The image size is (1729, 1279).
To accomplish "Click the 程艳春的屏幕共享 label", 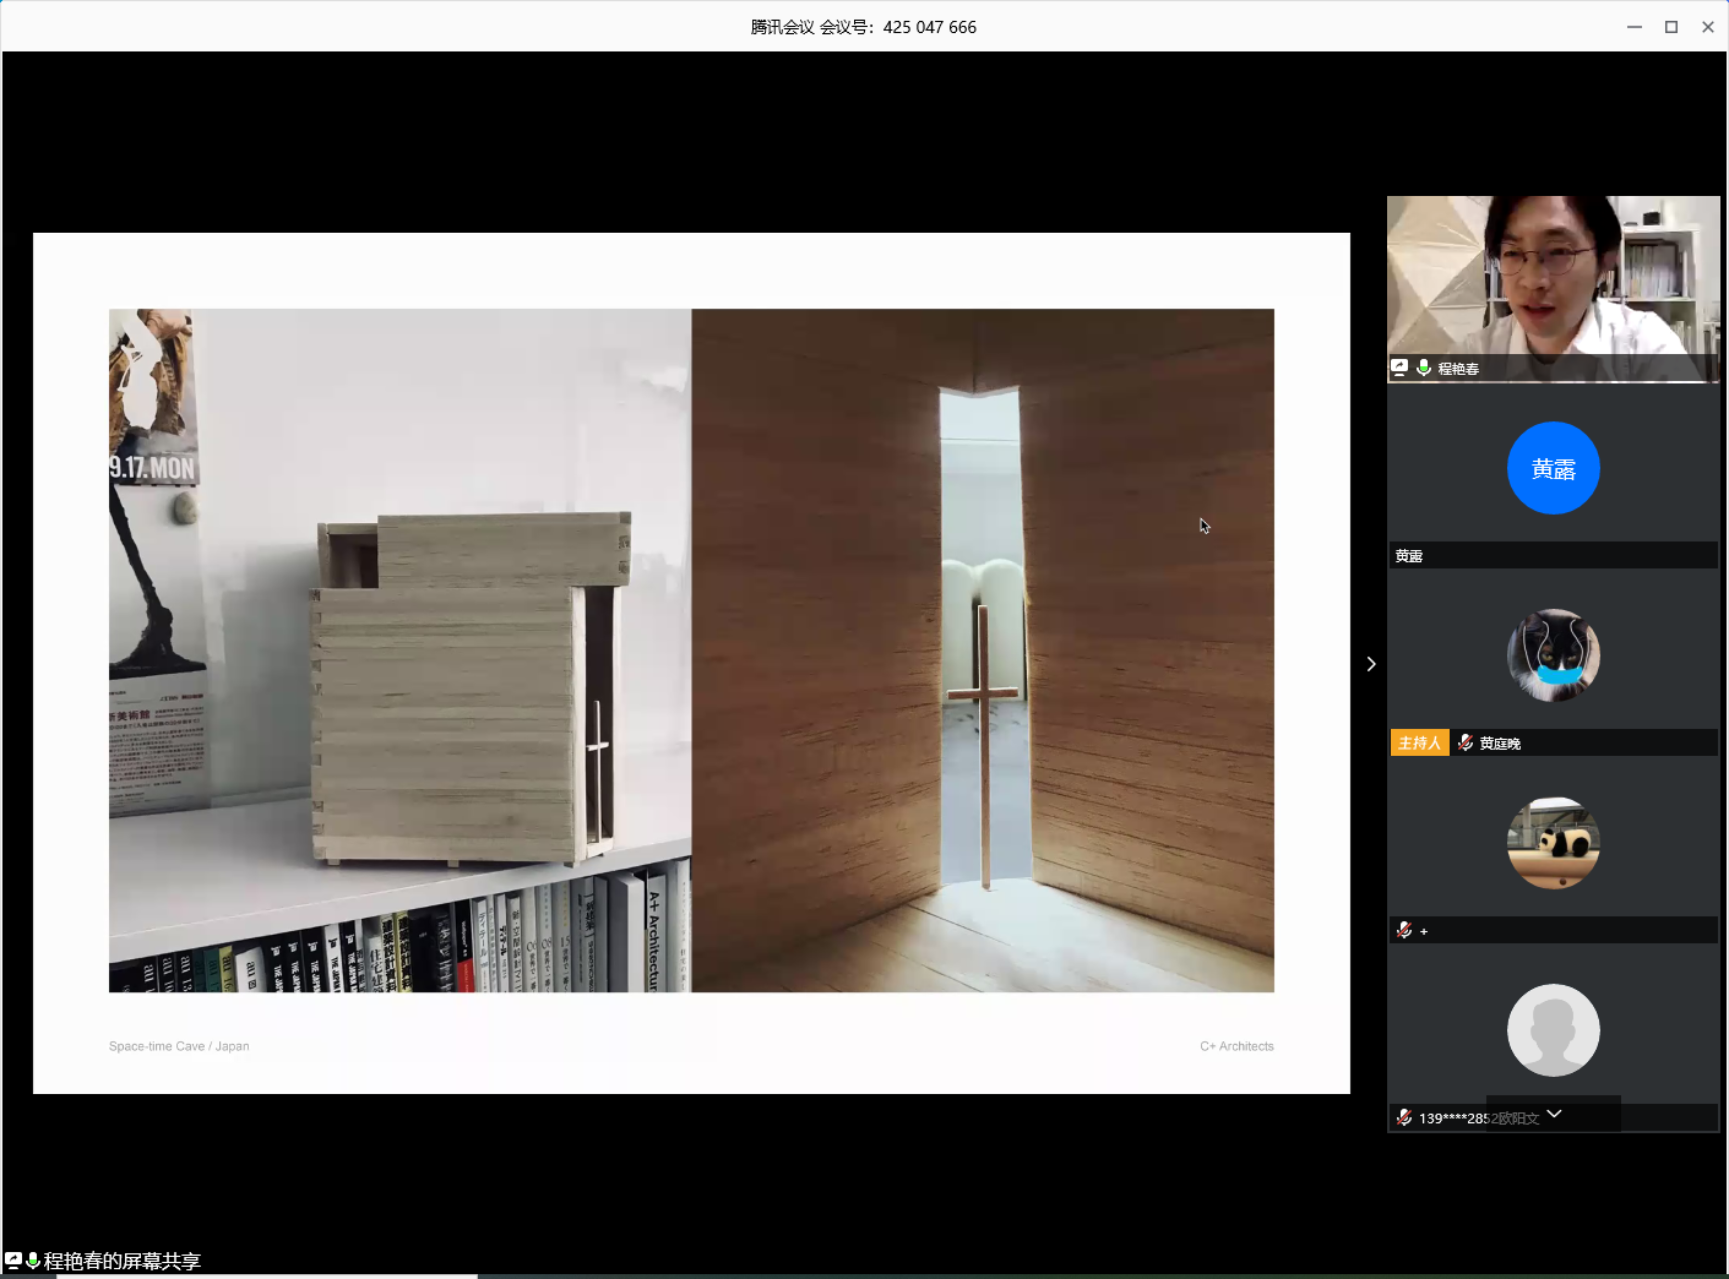I will (122, 1261).
